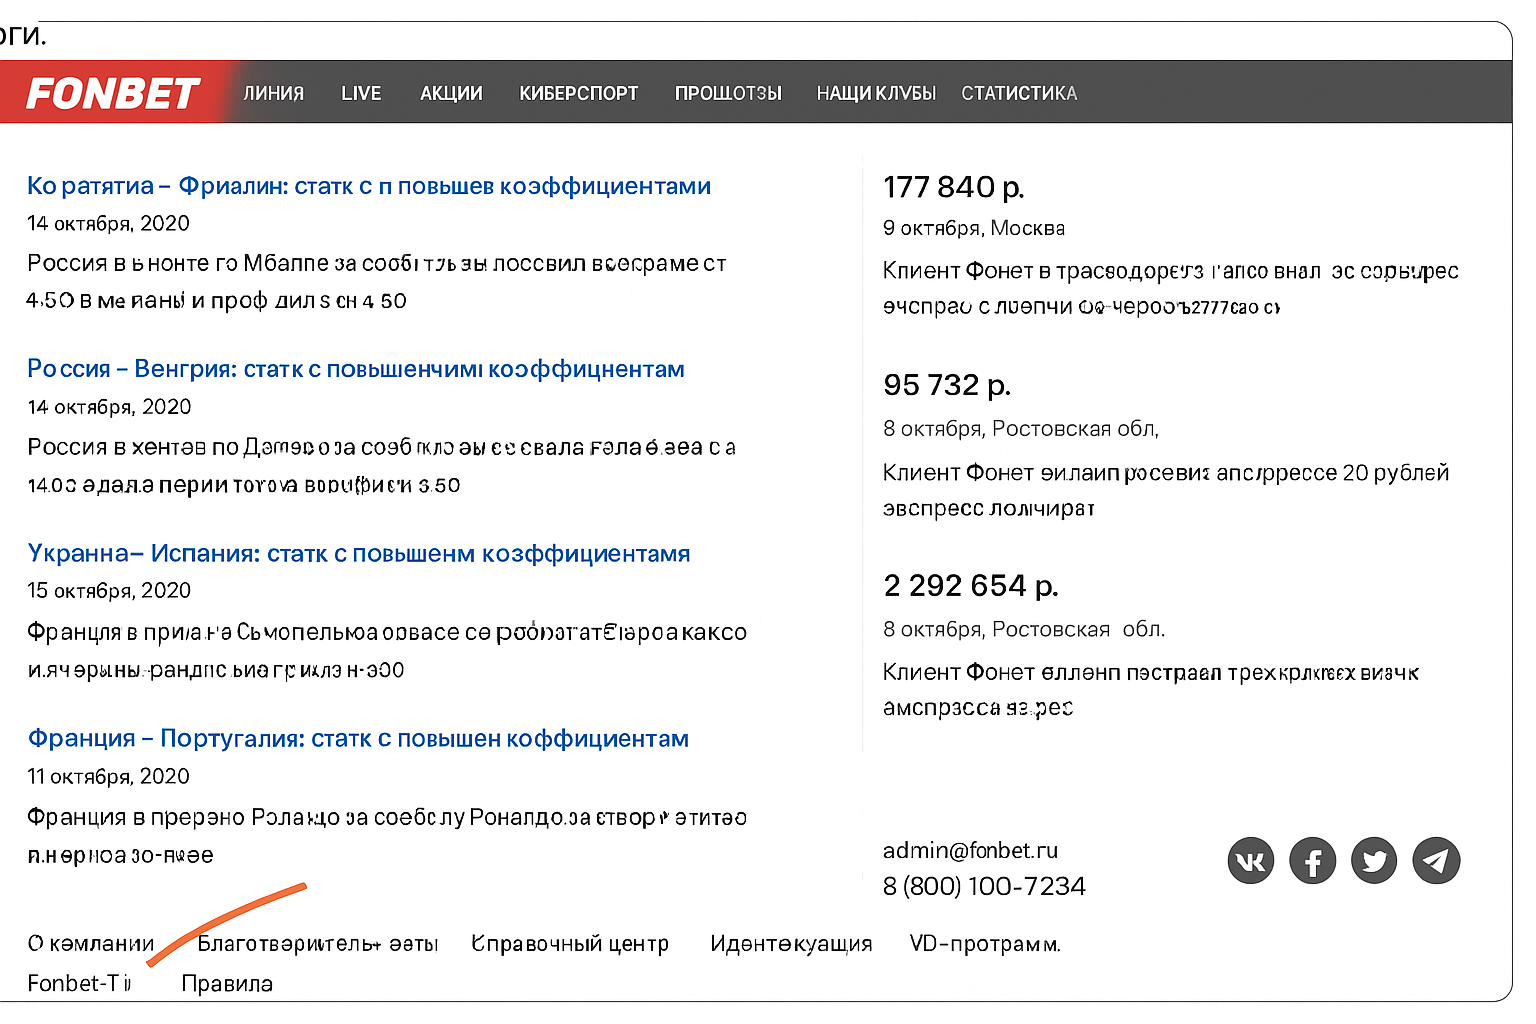Open the Укранна – Испания article headline
Viewport: 1536px width, 1024px height.
click(x=359, y=554)
